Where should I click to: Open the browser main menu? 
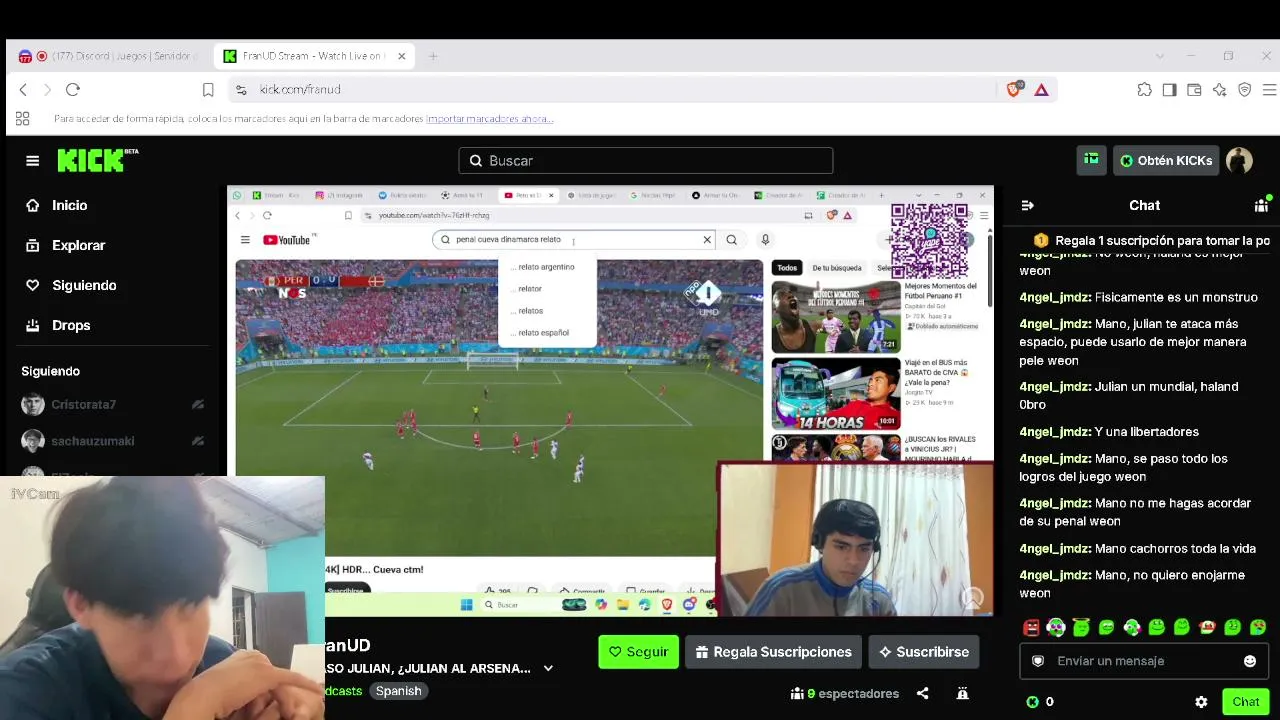tap(1269, 90)
